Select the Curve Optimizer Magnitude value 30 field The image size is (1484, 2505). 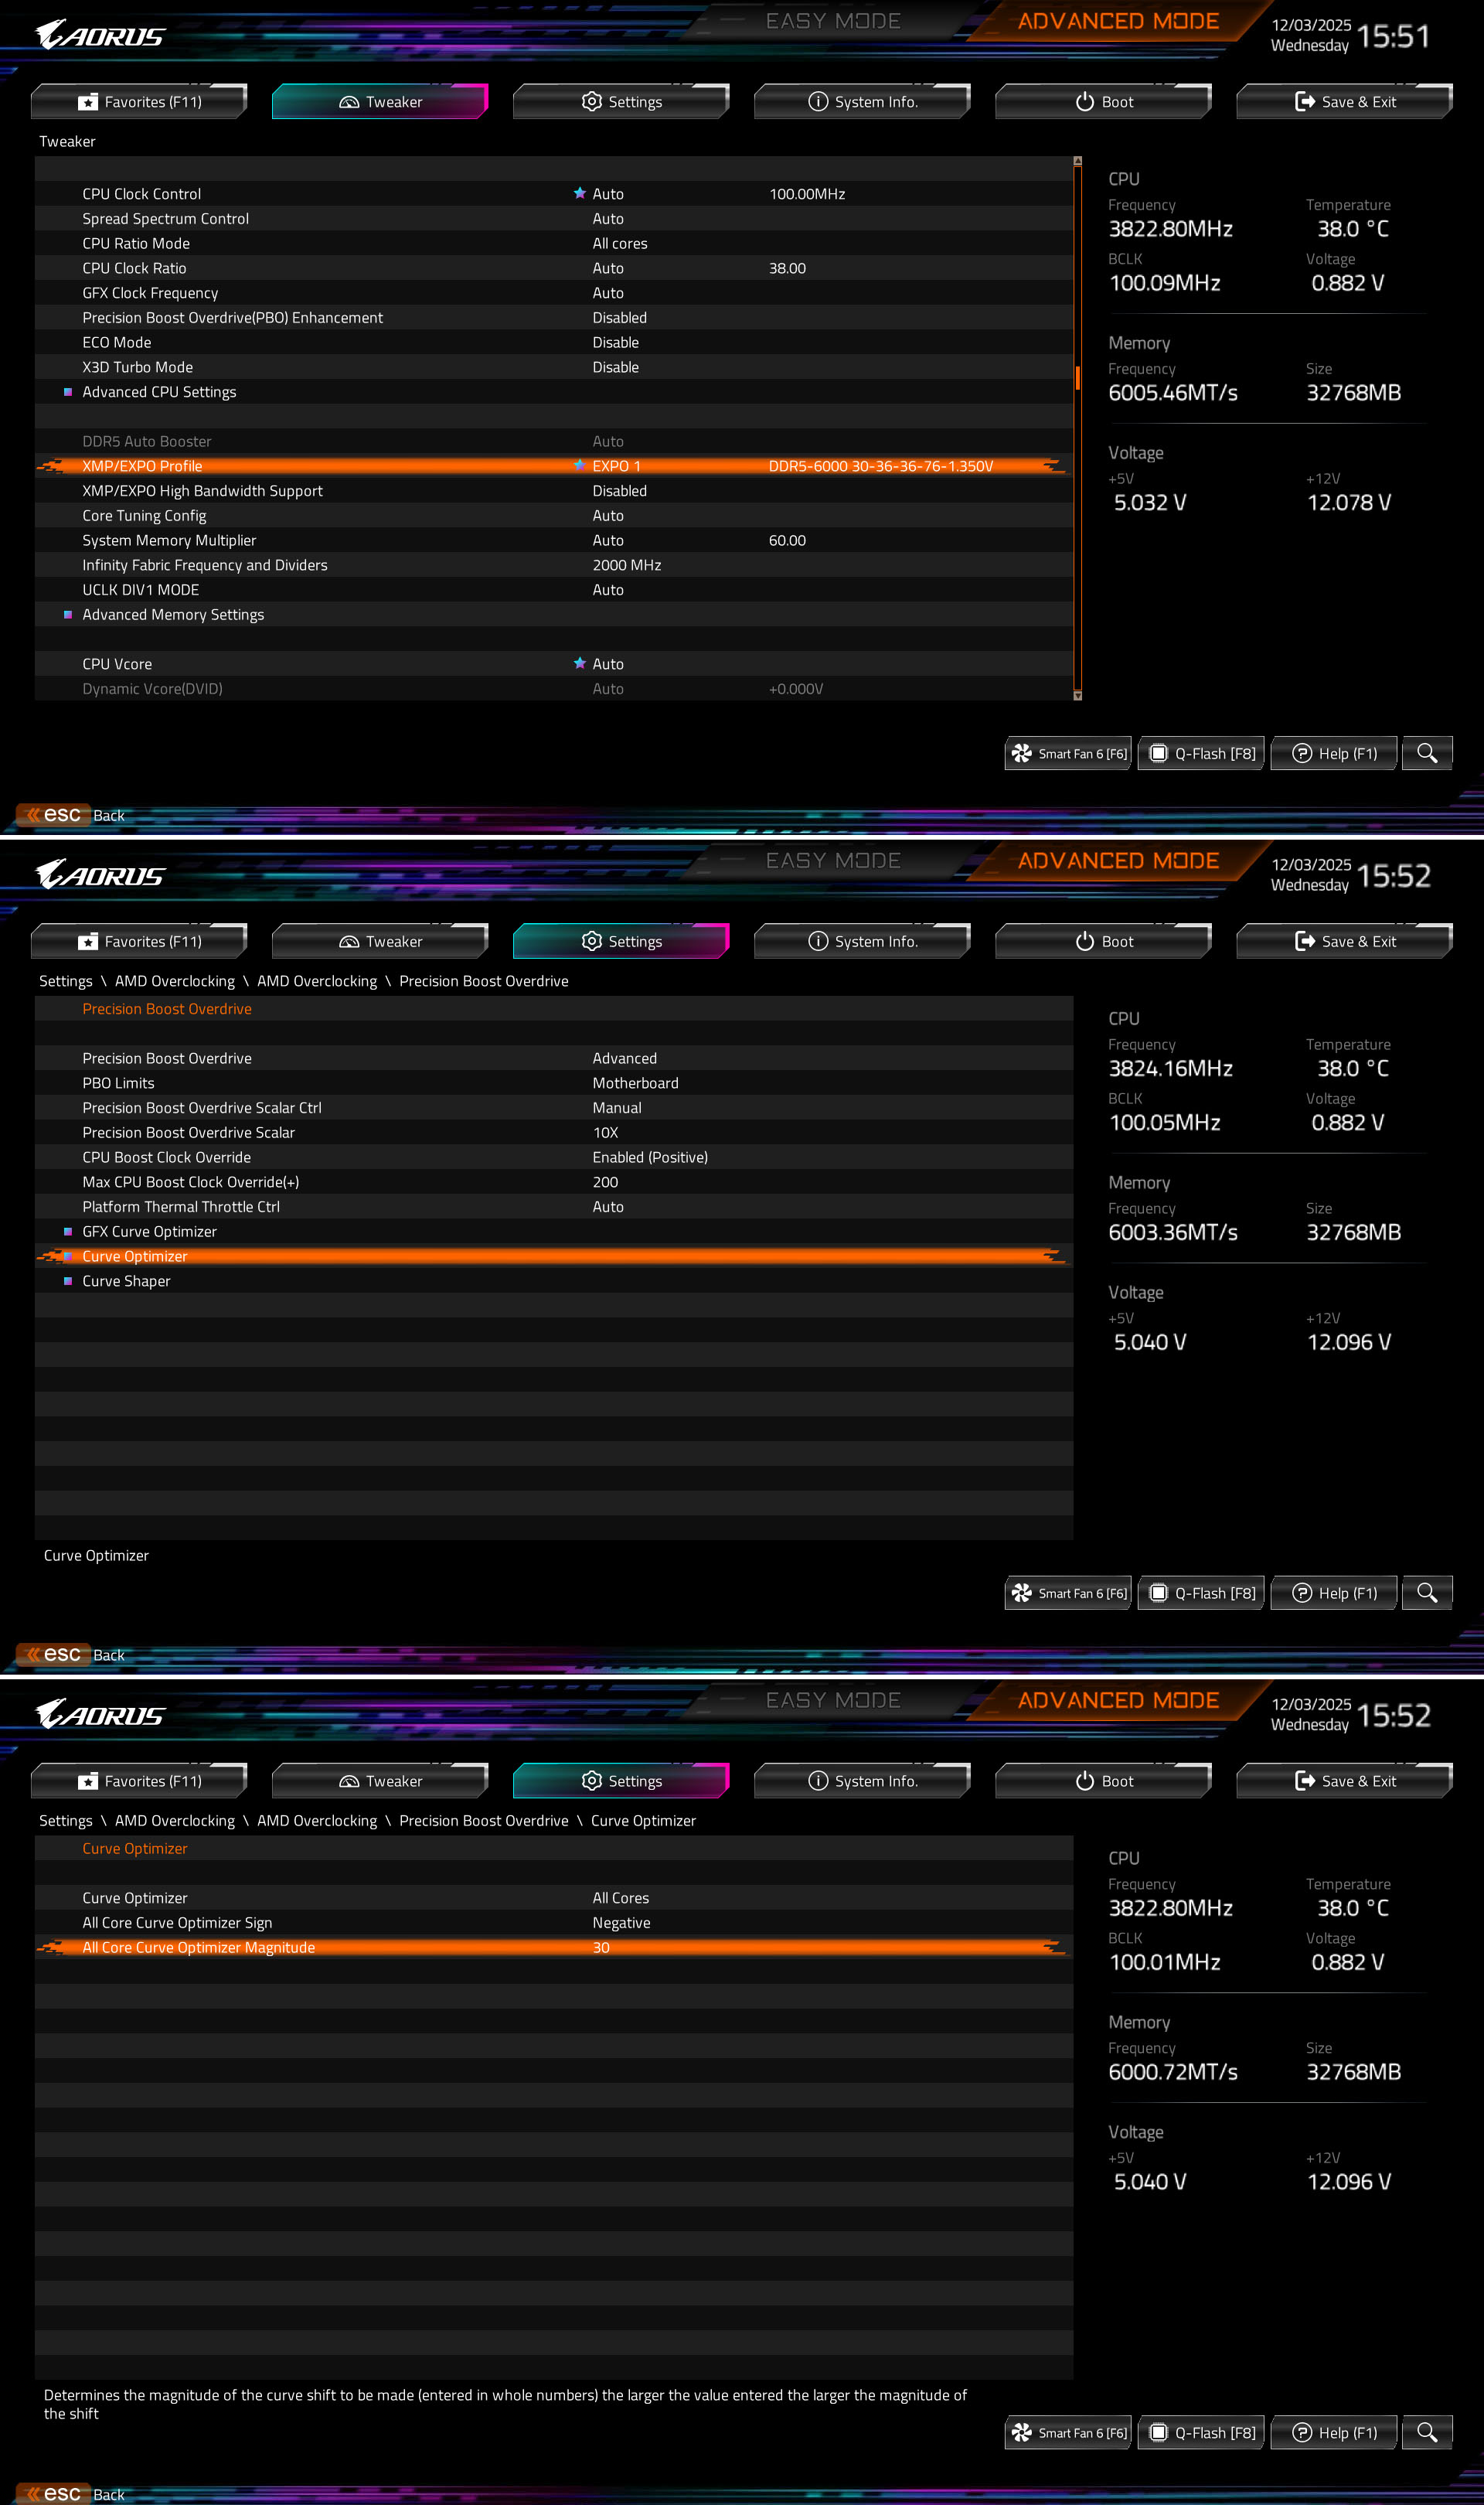601,1947
